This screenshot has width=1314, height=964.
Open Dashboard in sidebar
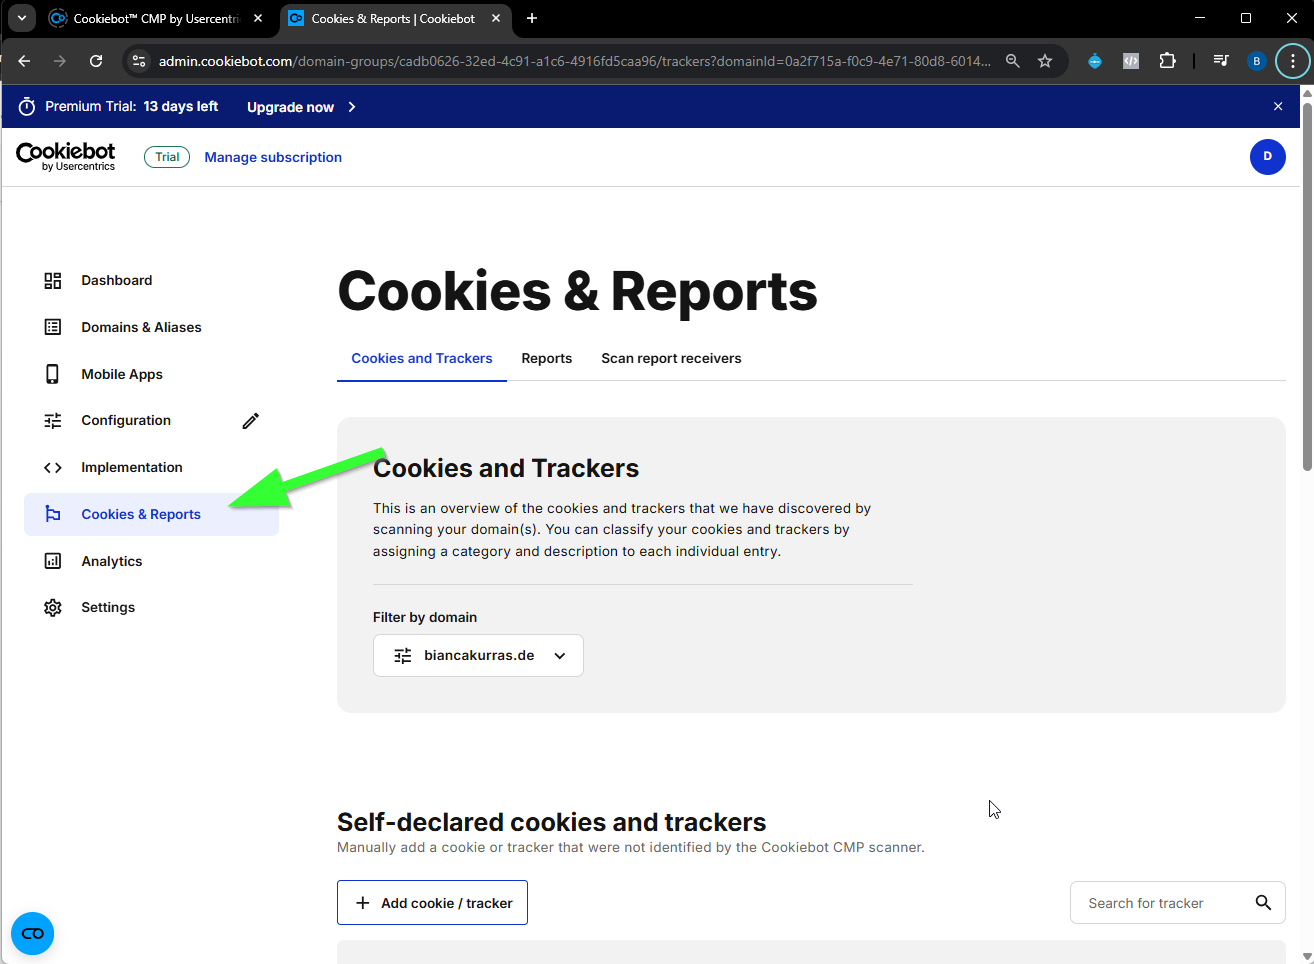click(x=117, y=281)
